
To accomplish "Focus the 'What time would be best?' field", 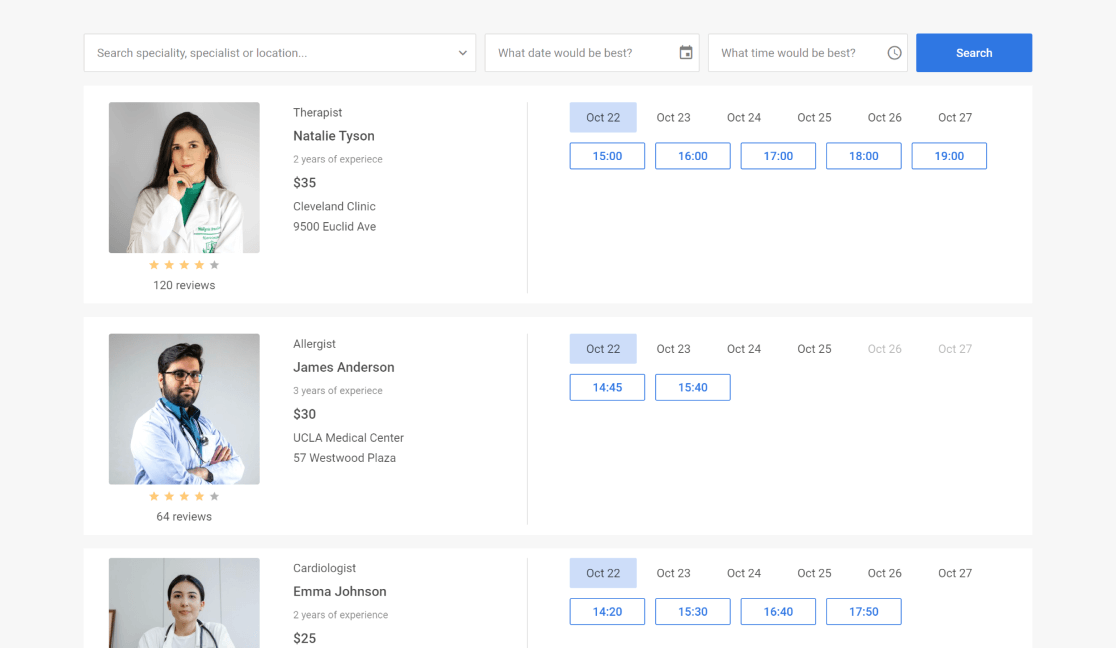I will click(807, 53).
